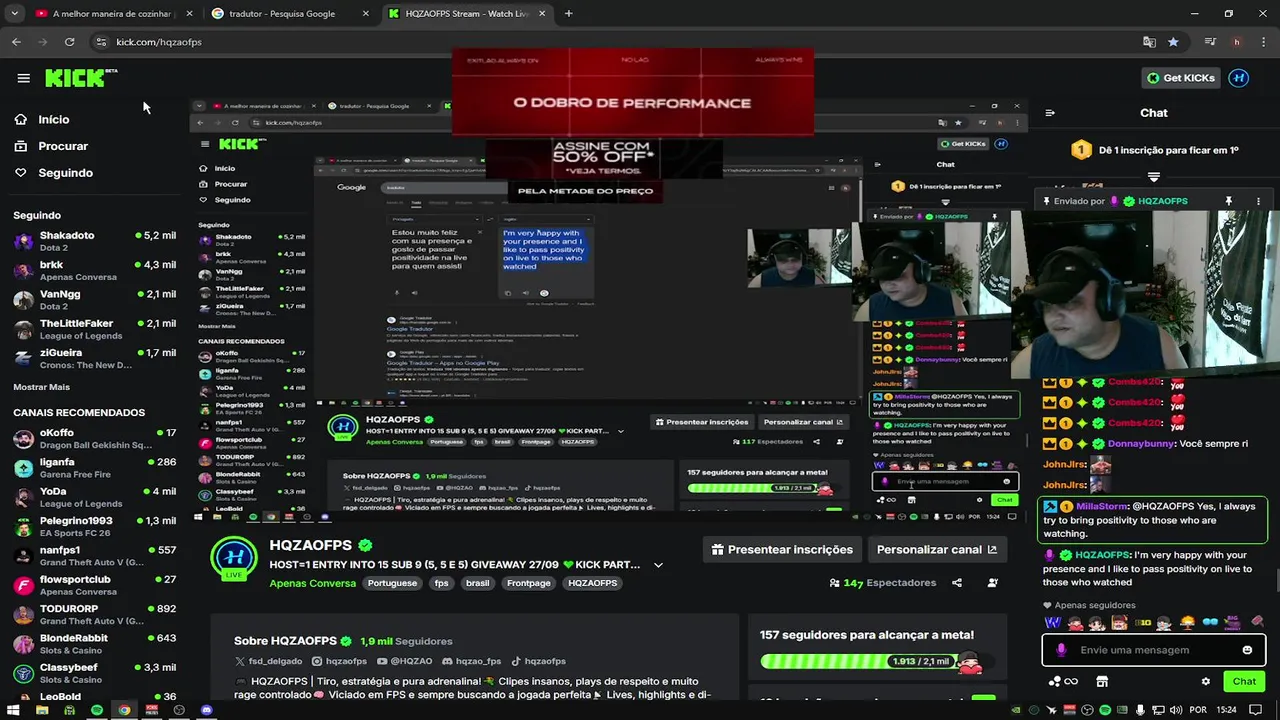Open the hqzao_fps Discord link
The height and width of the screenshot is (720, 1280).
[x=471, y=661]
